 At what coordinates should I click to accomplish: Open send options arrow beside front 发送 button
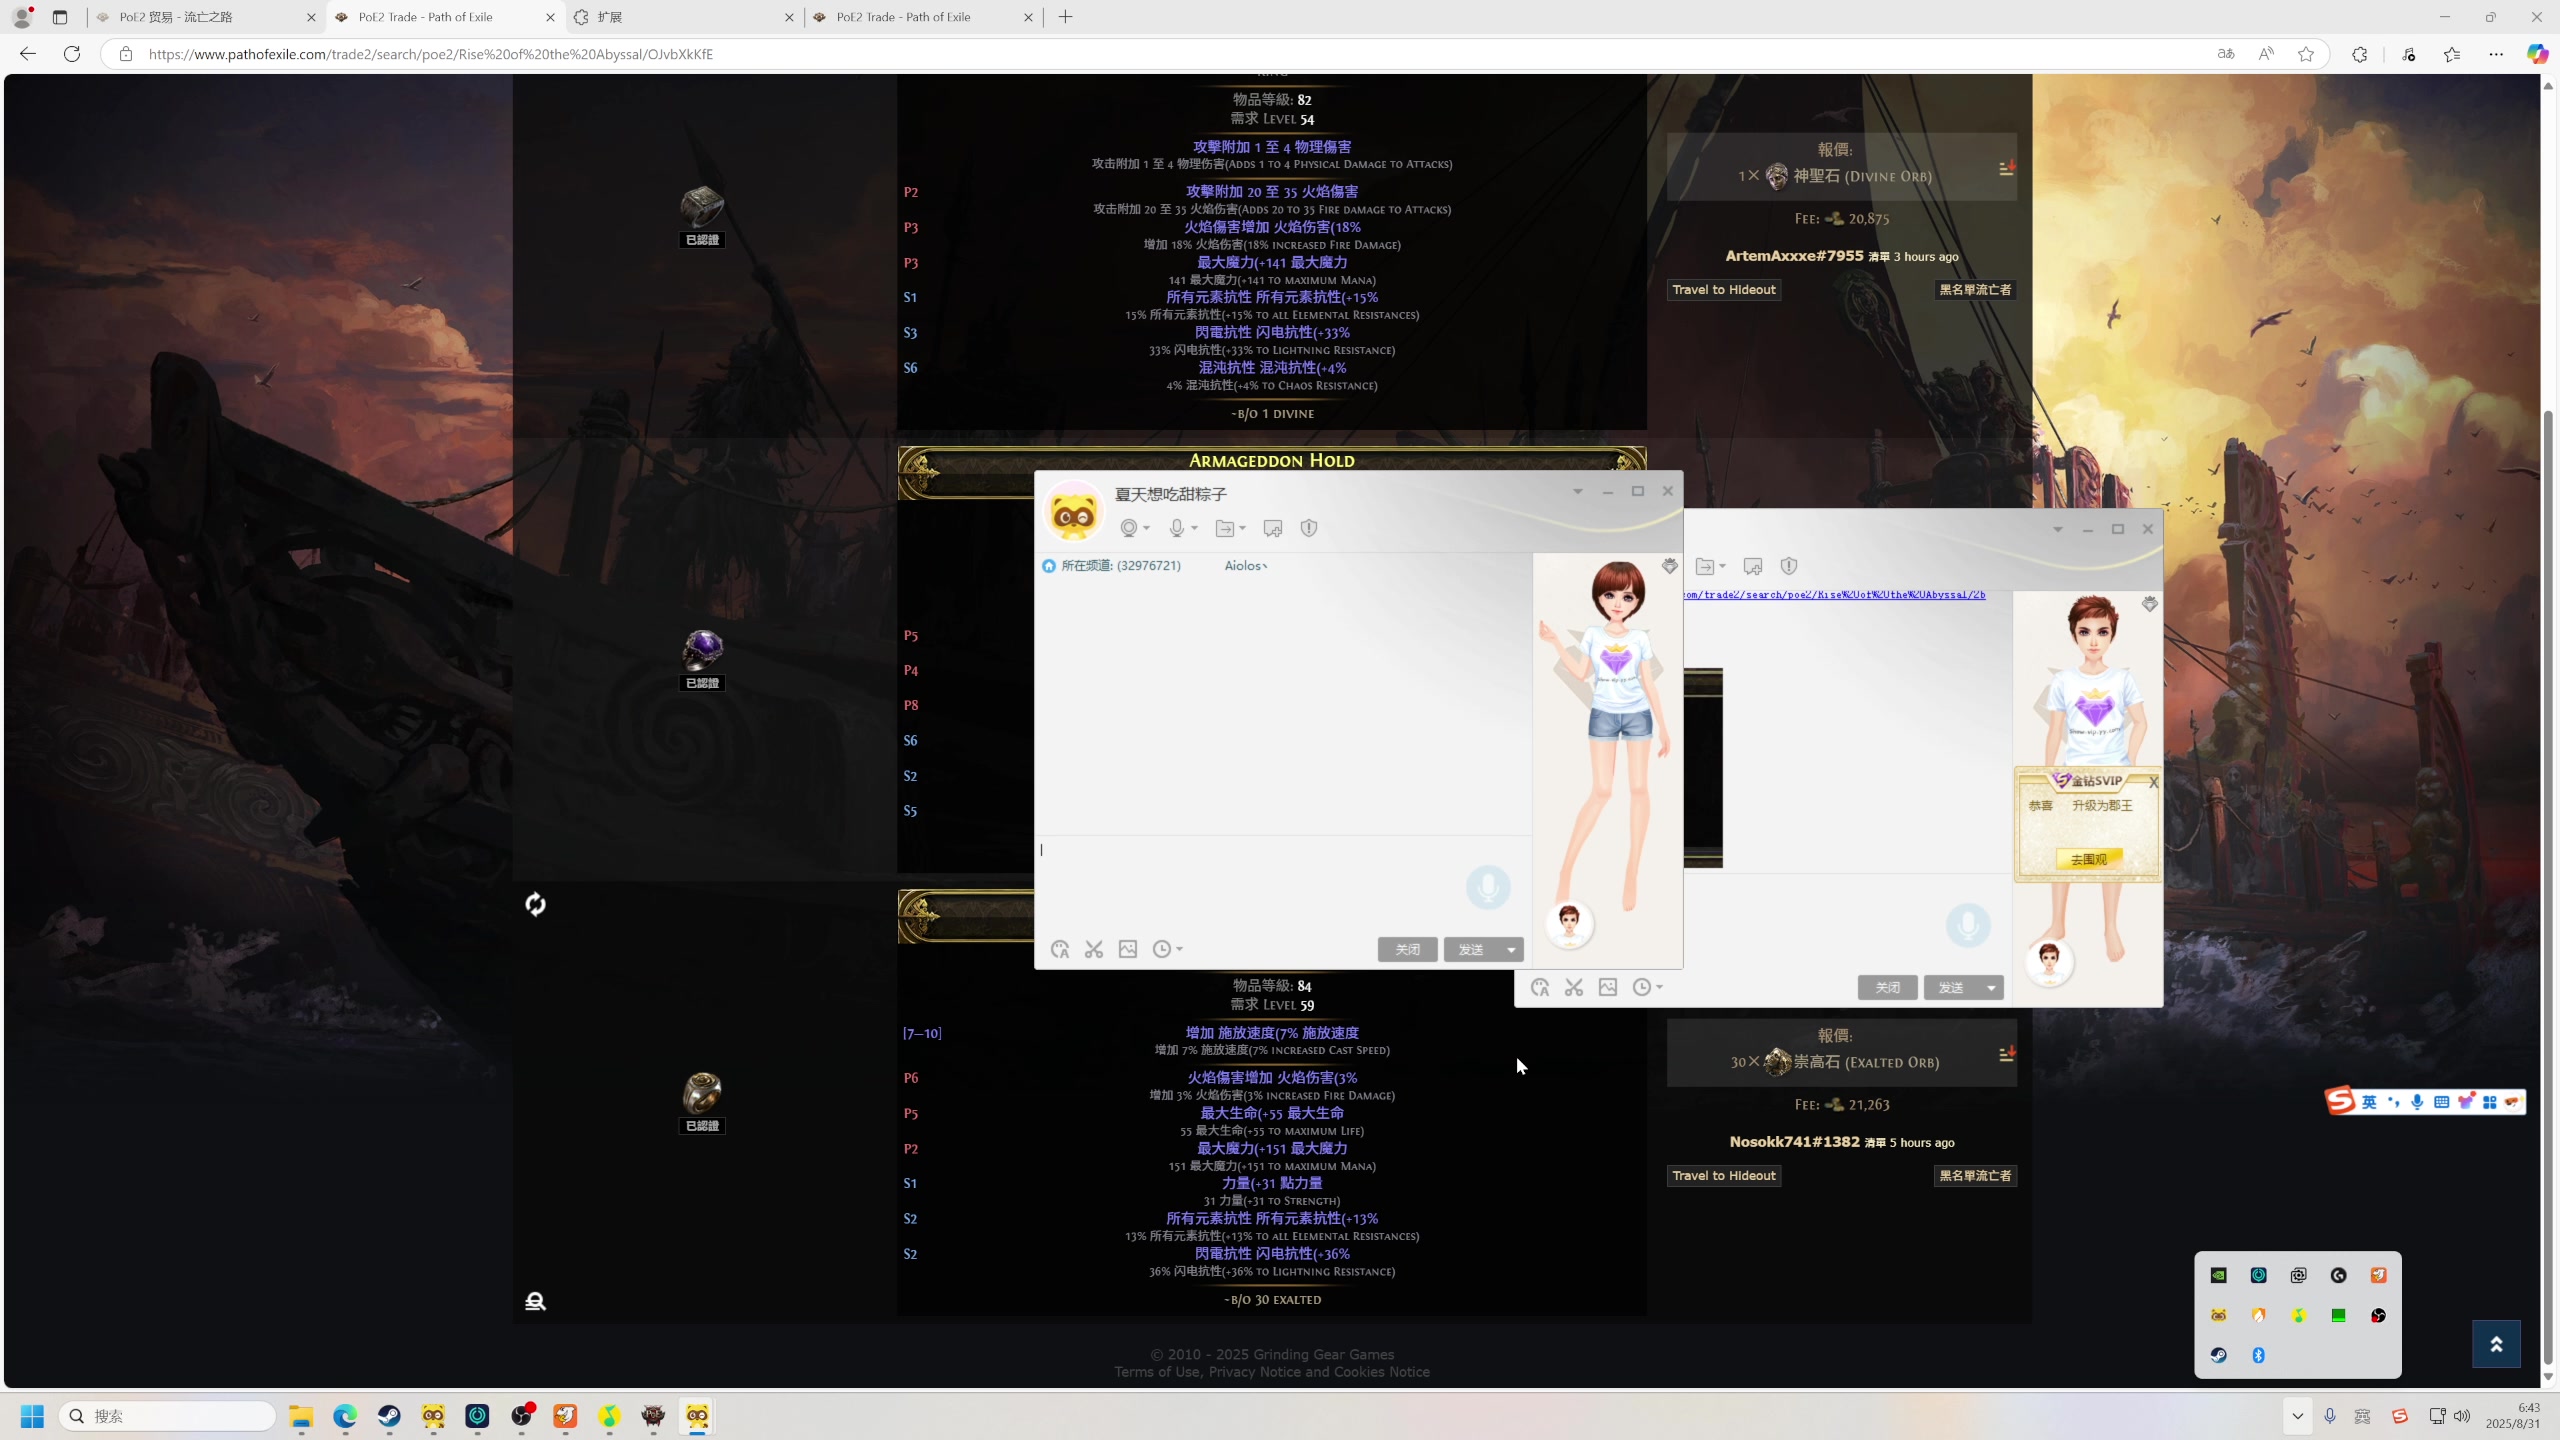(1511, 949)
